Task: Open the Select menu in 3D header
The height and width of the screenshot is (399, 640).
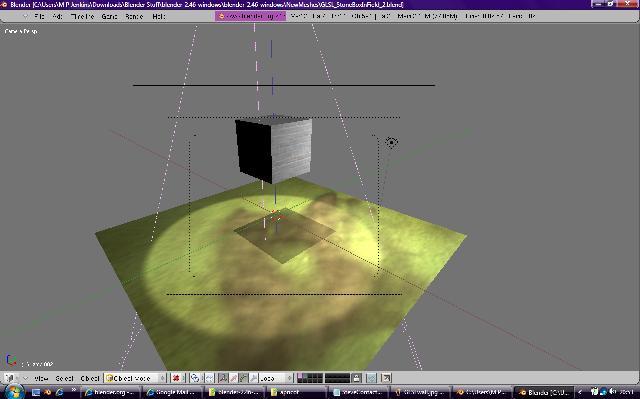Action: [64, 378]
